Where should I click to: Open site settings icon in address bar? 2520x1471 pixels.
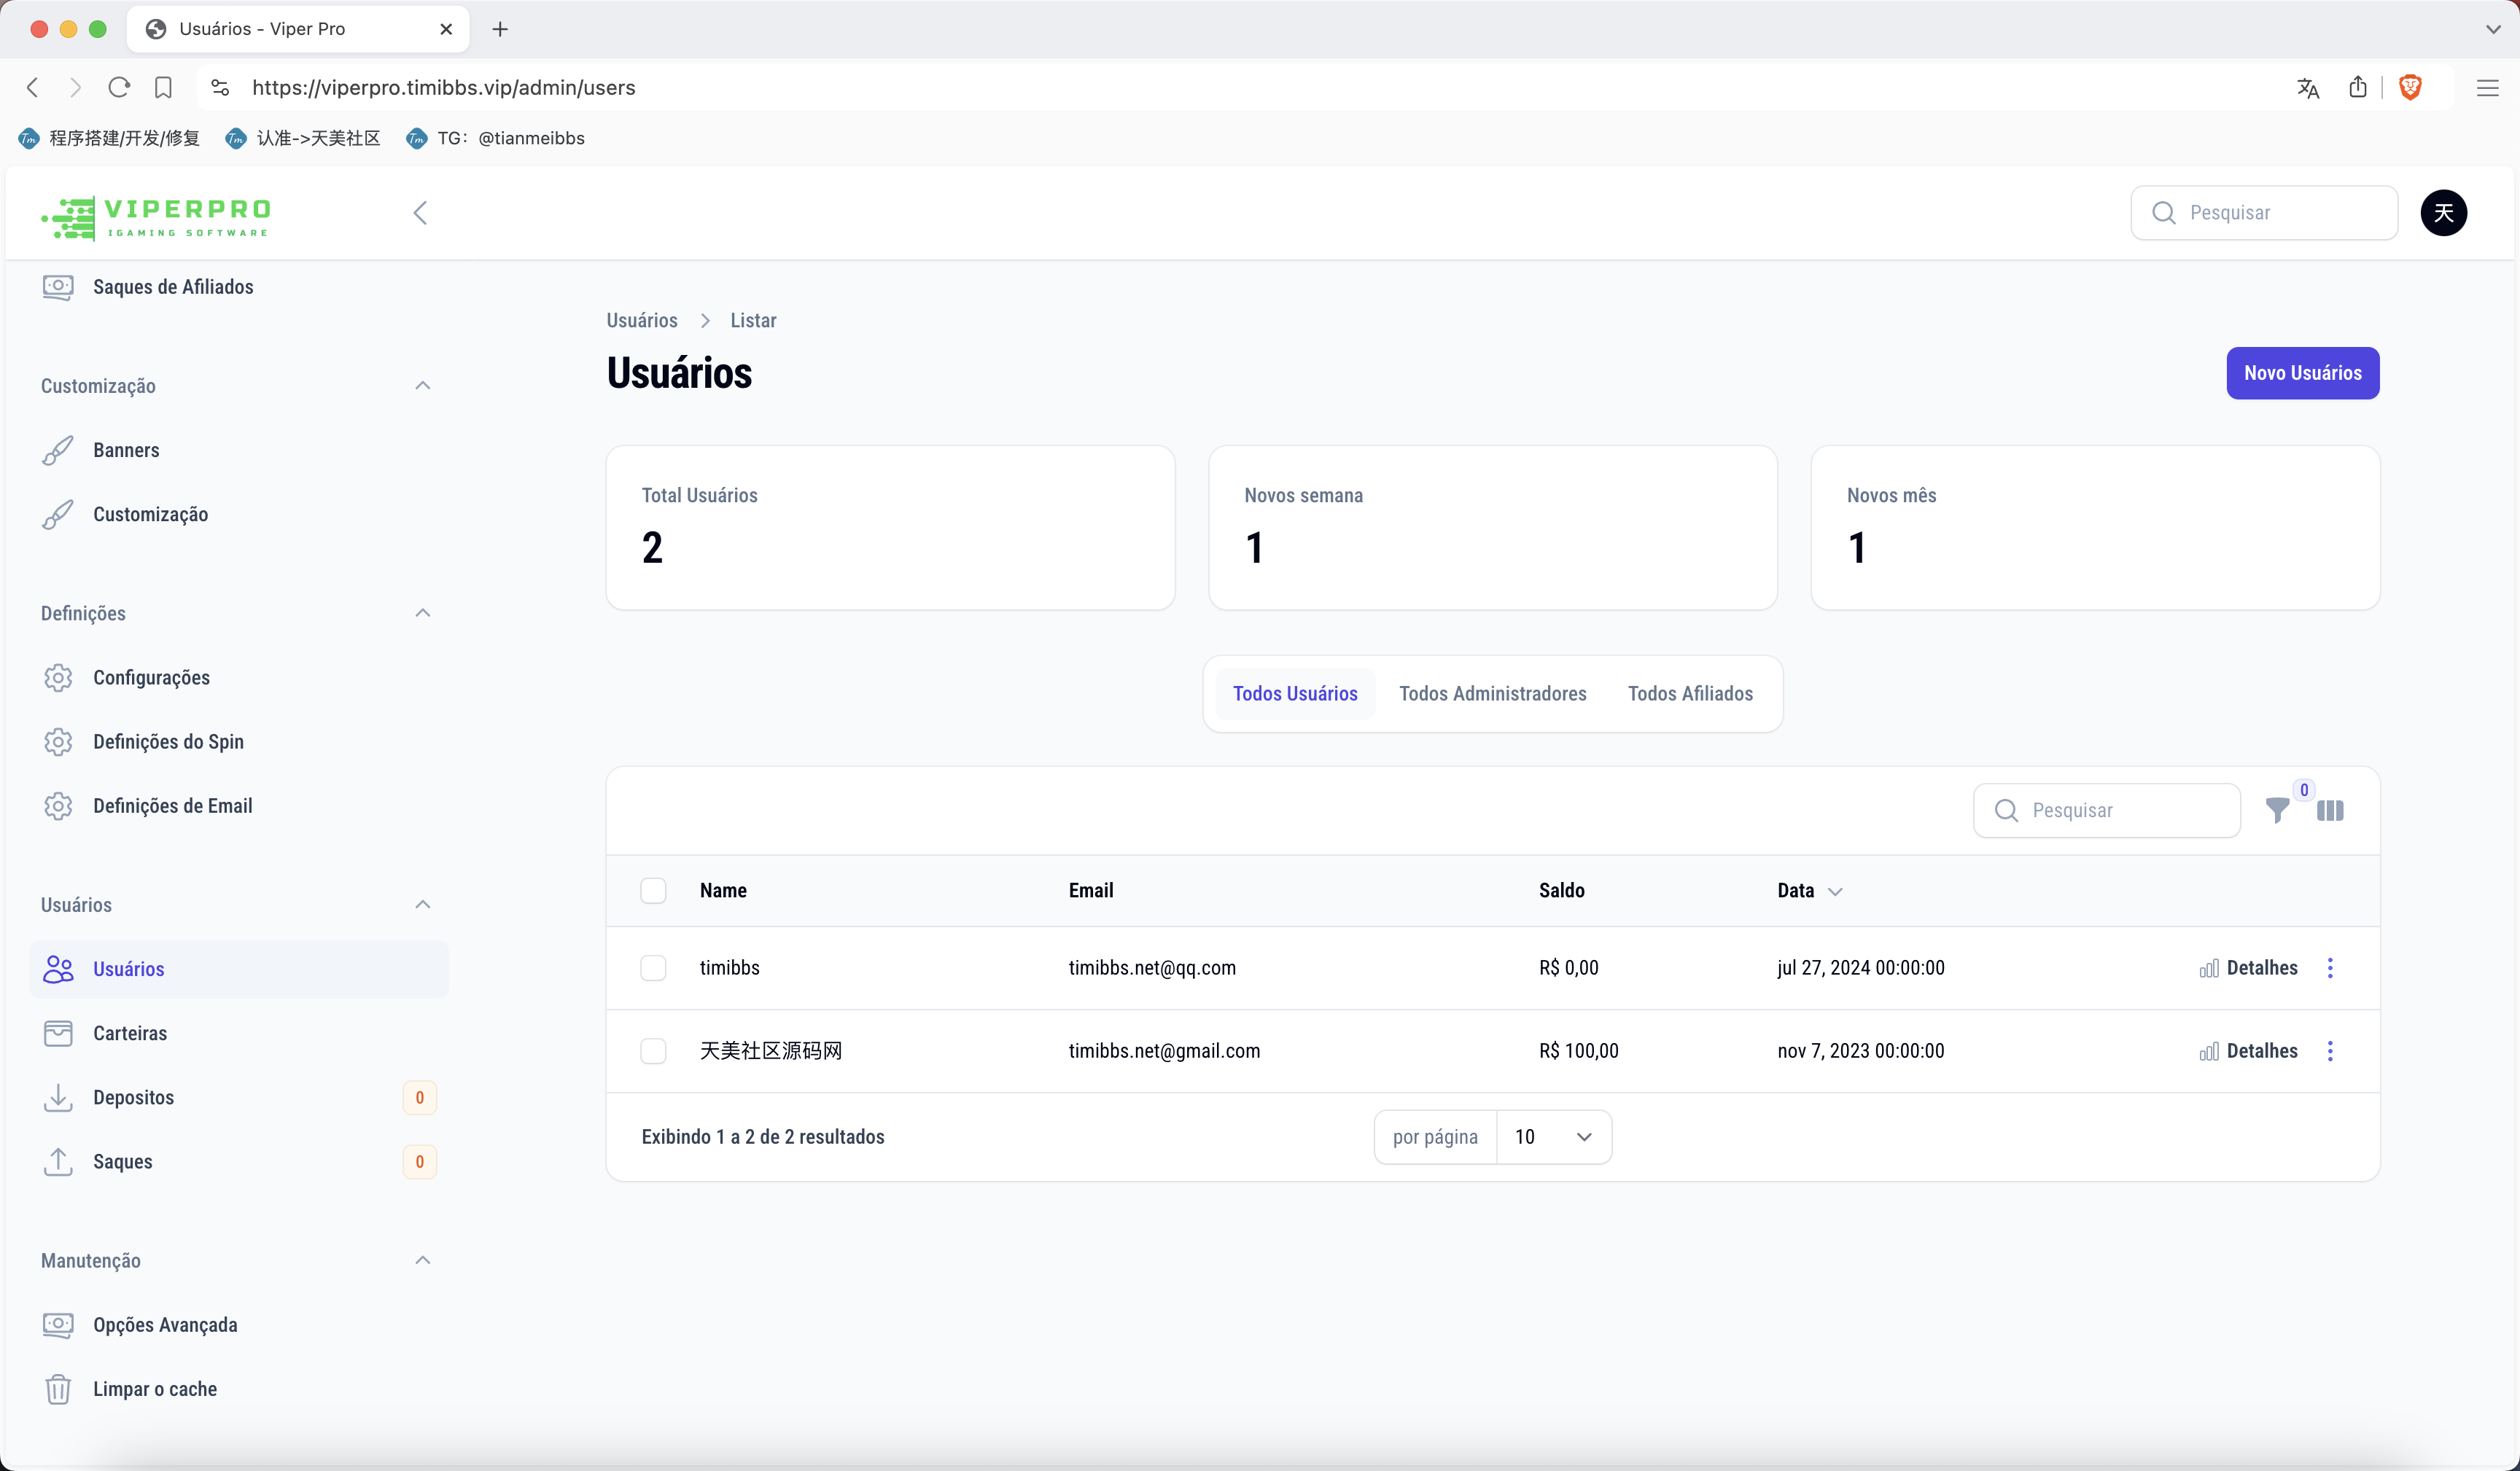(x=220, y=88)
